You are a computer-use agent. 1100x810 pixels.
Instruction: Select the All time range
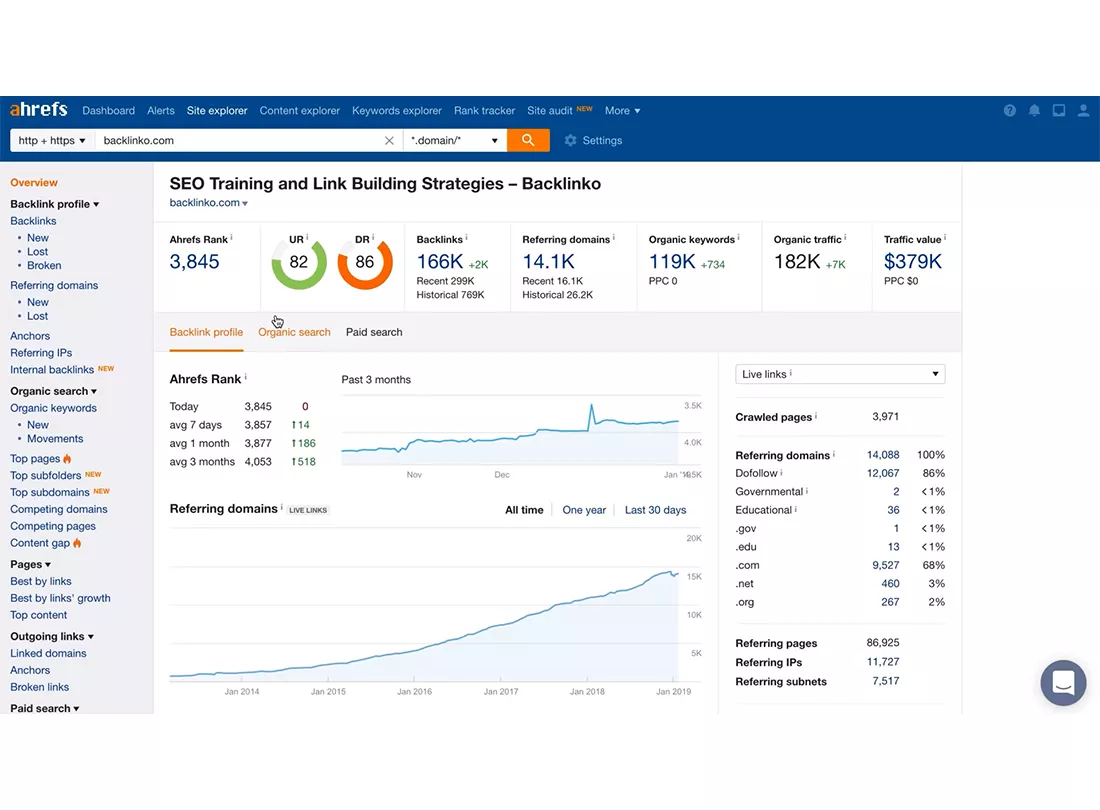(x=524, y=510)
